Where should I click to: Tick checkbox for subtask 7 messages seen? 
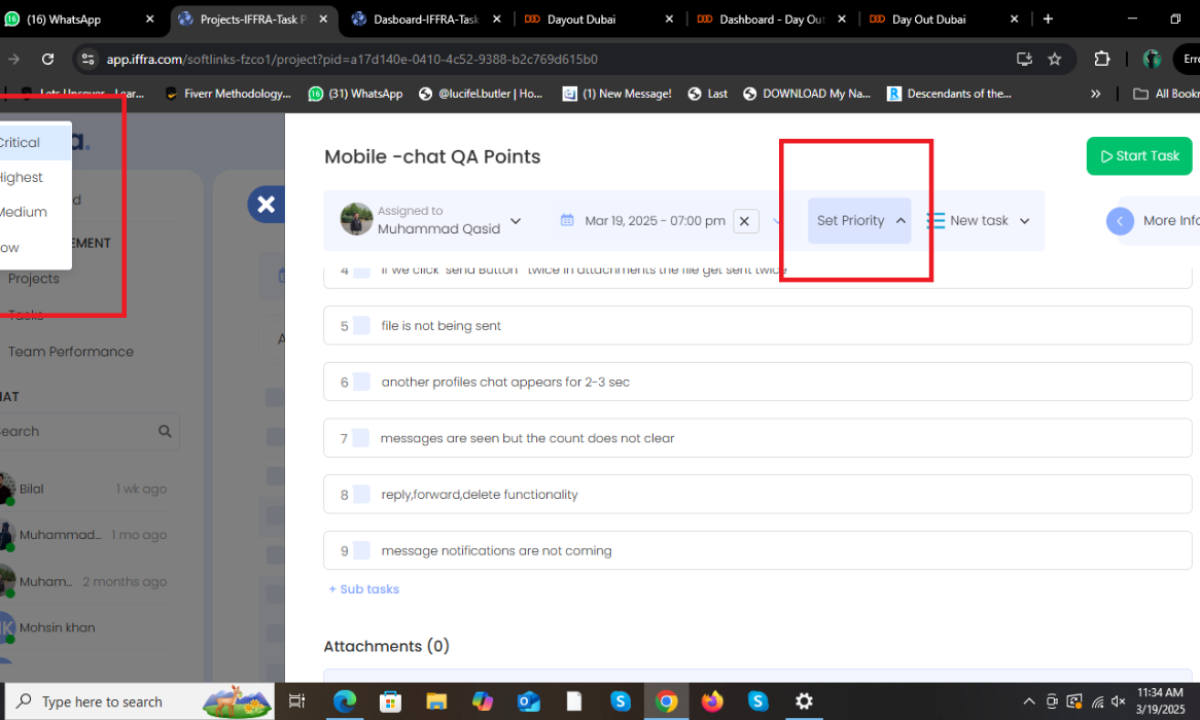(x=361, y=438)
